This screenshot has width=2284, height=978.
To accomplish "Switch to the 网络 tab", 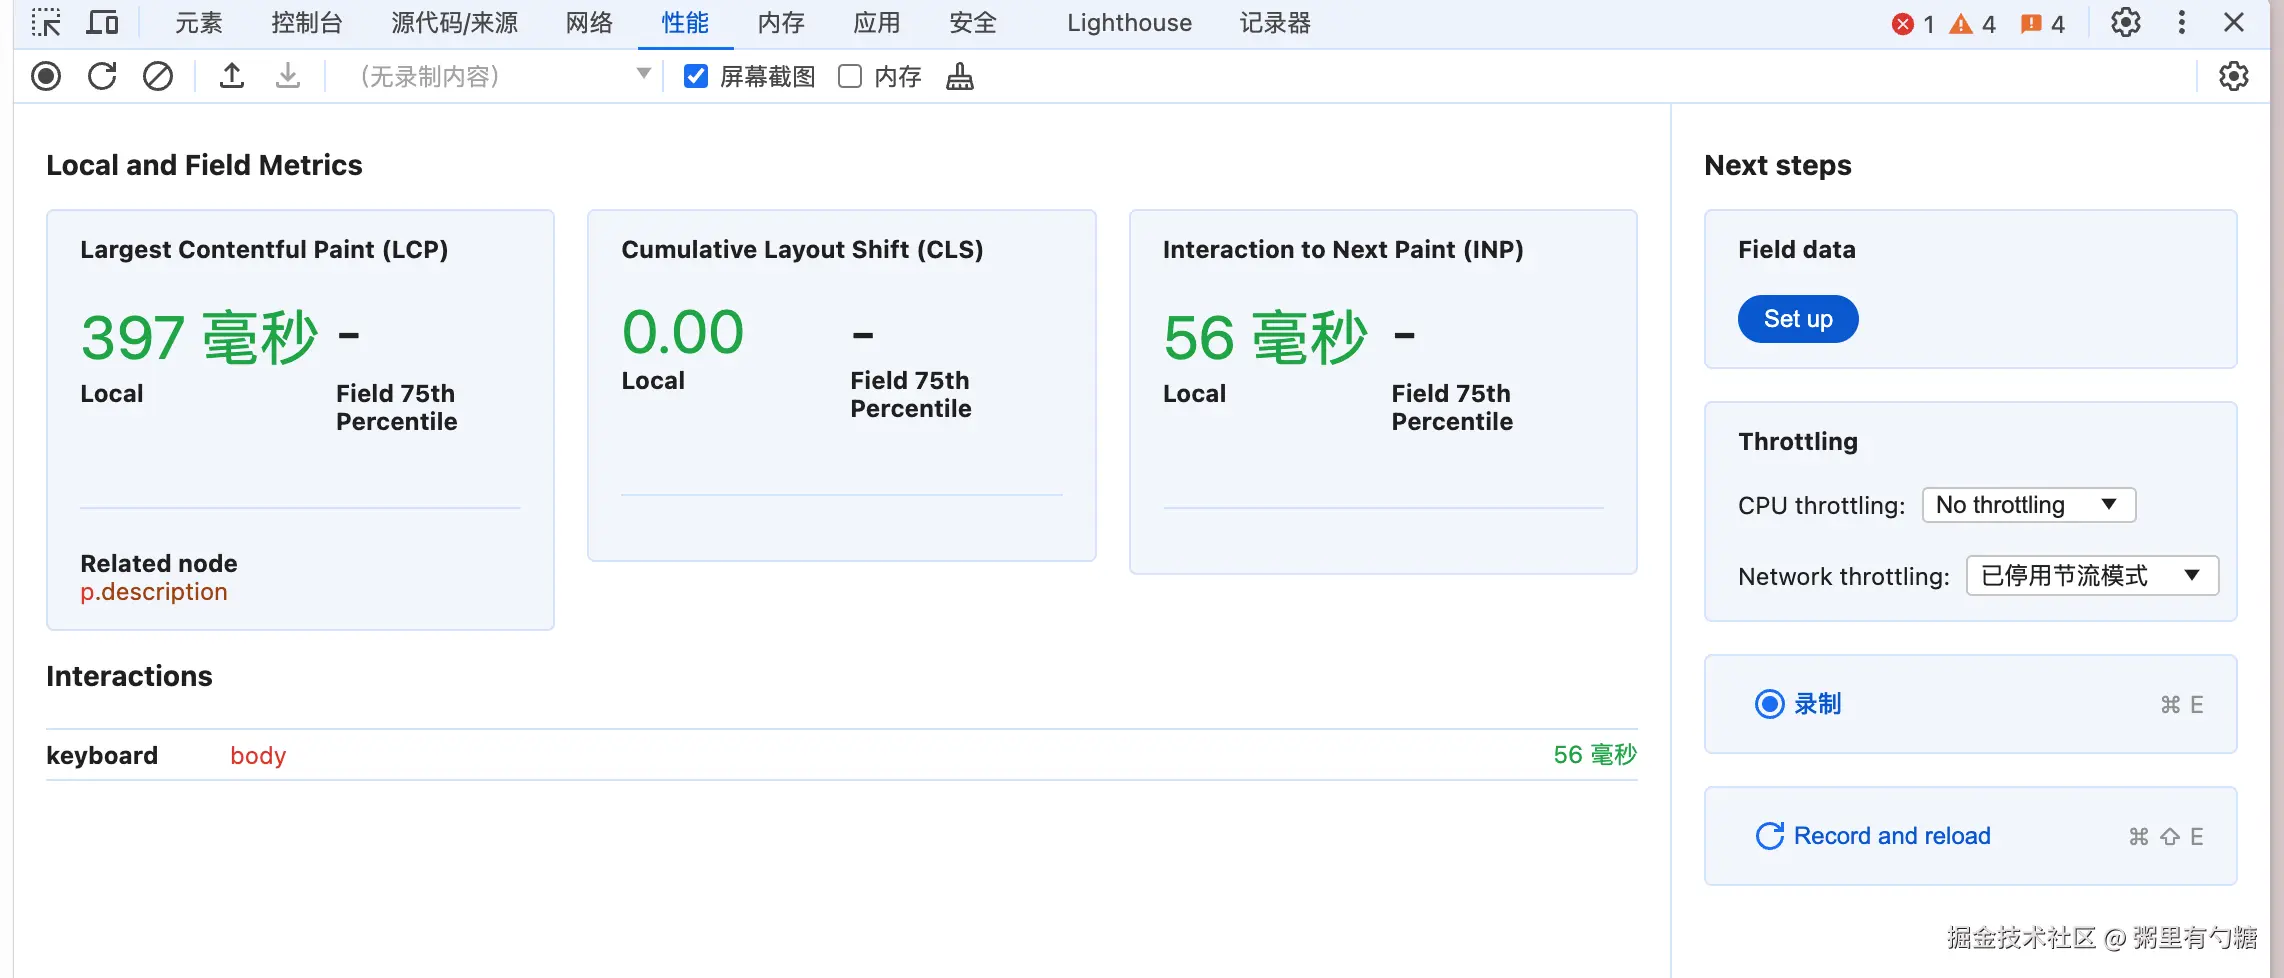I will (589, 23).
